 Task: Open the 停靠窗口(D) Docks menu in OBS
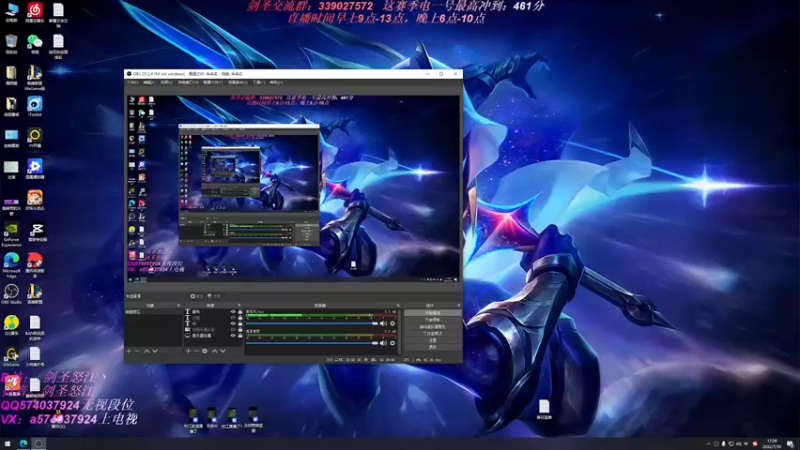pyautogui.click(x=188, y=82)
